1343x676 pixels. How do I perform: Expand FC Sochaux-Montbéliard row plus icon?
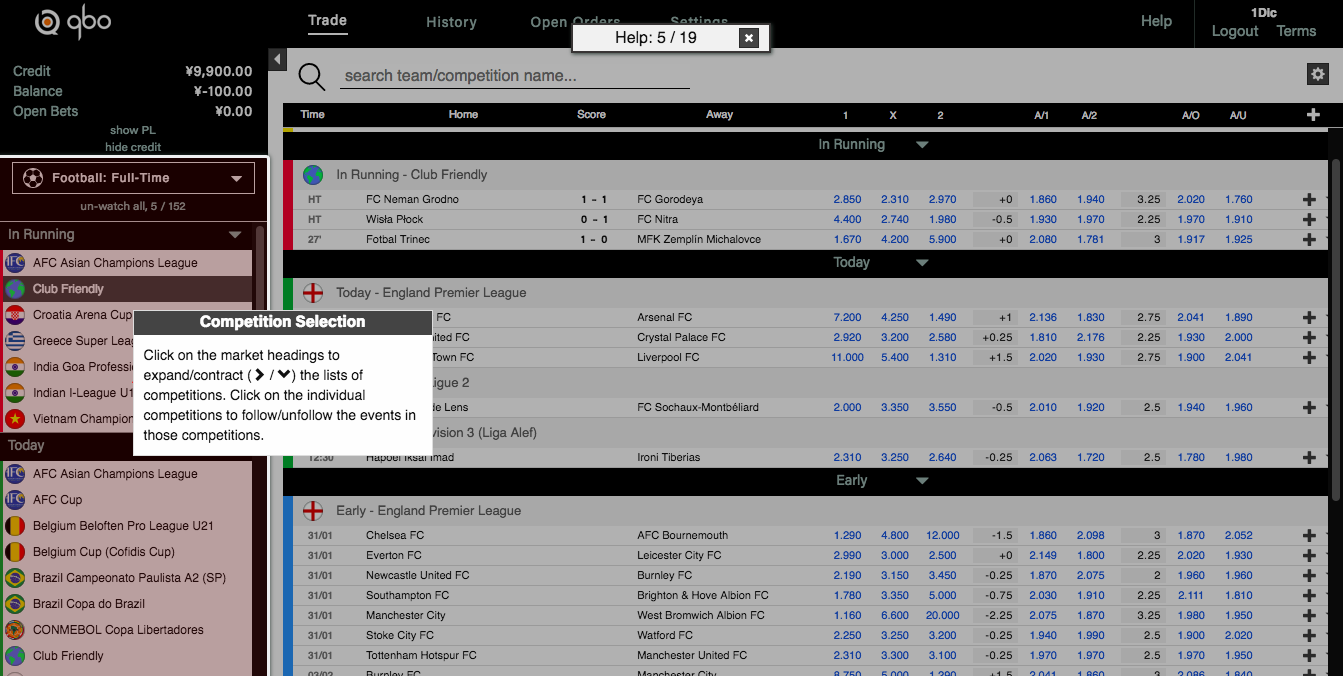pyautogui.click(x=1310, y=408)
